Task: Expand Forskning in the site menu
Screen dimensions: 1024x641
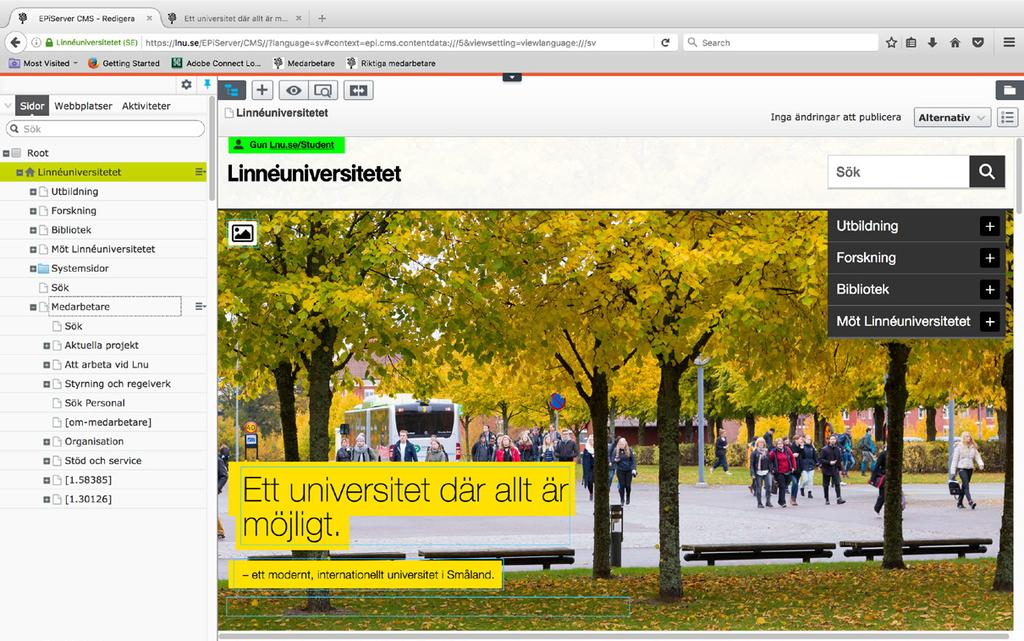Action: click(990, 258)
